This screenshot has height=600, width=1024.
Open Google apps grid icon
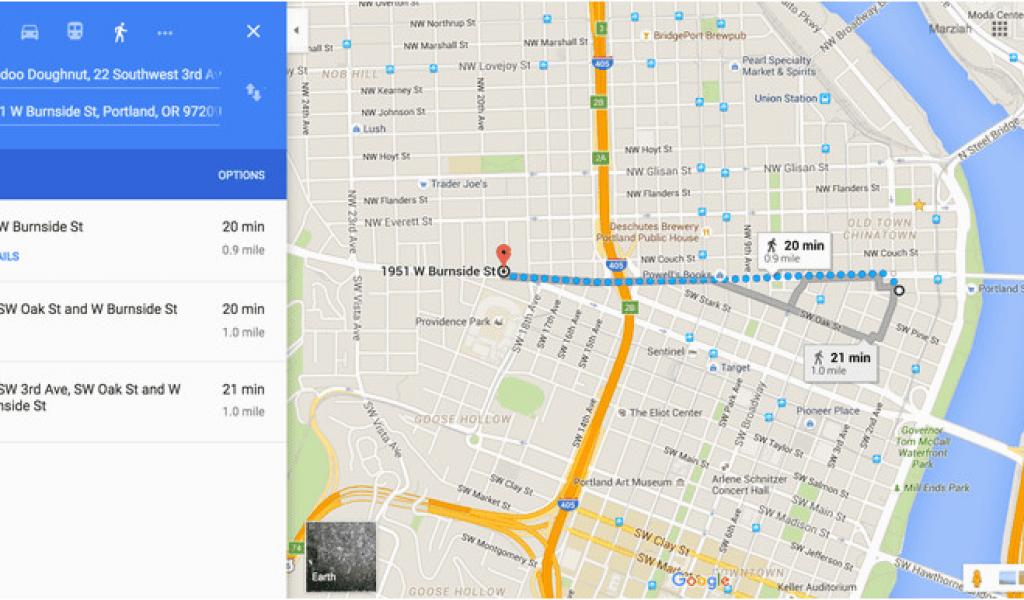coord(999,29)
